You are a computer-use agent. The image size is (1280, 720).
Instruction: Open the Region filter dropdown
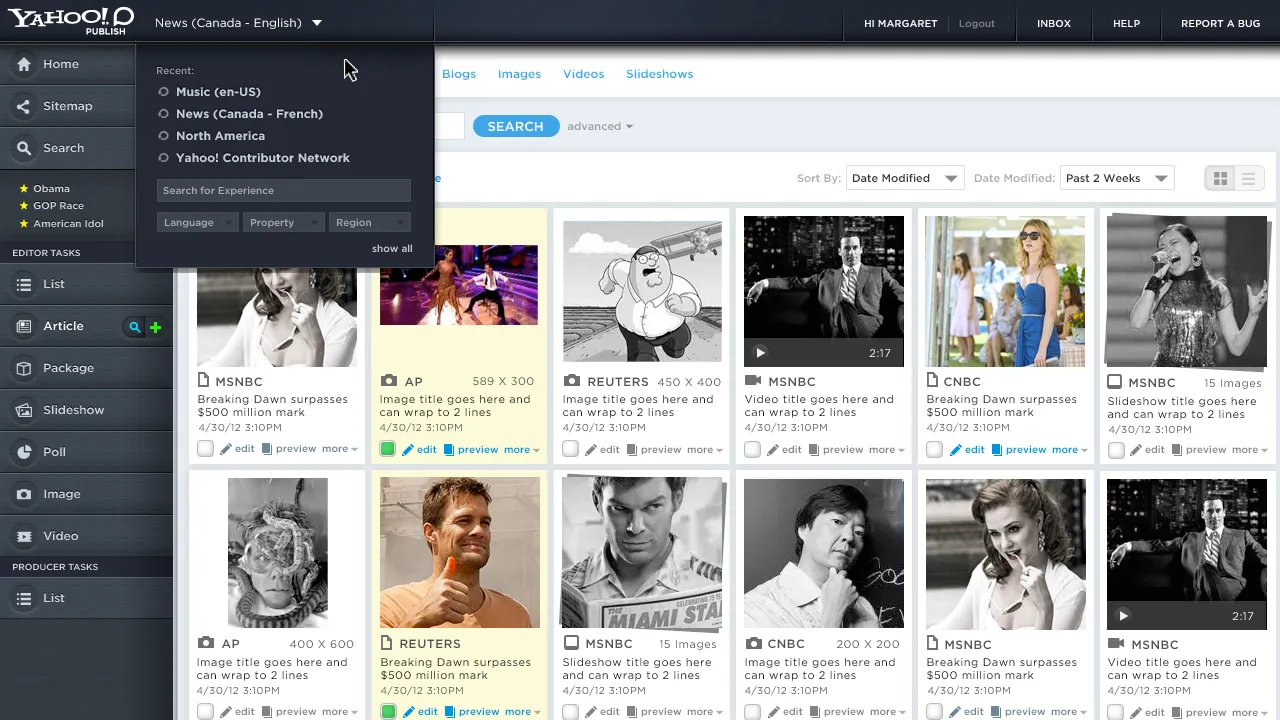370,223
